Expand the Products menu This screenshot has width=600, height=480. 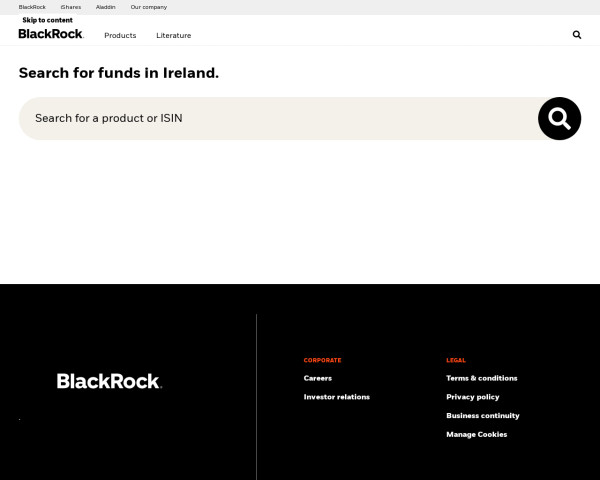pyautogui.click(x=120, y=35)
